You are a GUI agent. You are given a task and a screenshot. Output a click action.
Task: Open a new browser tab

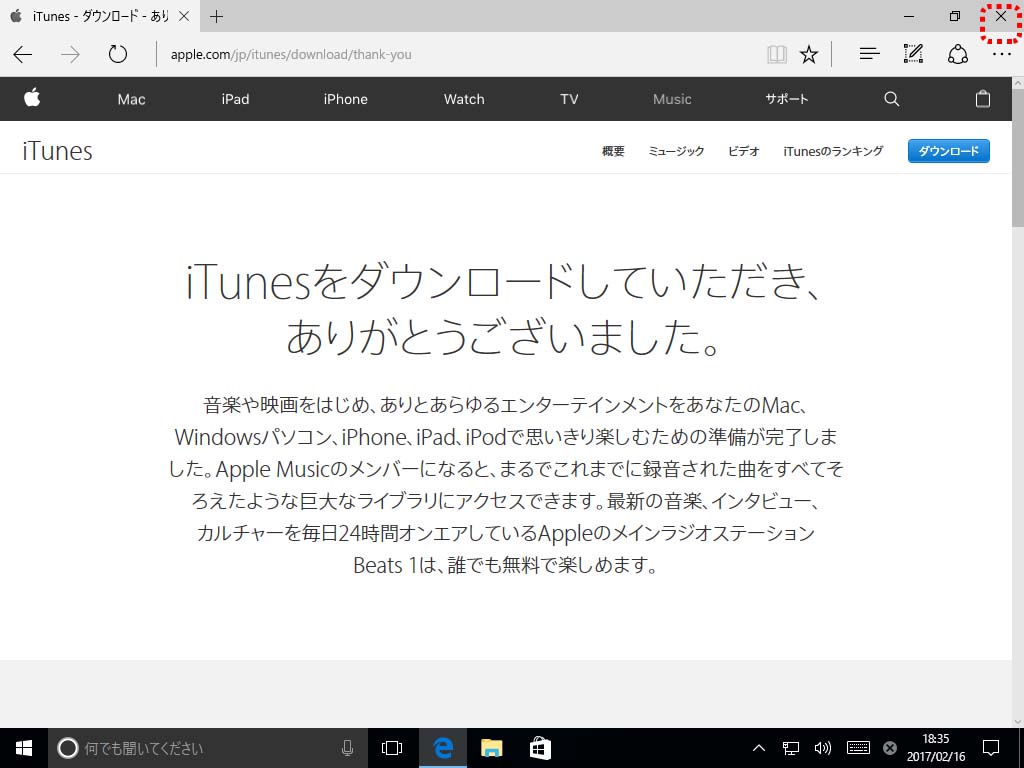(217, 16)
